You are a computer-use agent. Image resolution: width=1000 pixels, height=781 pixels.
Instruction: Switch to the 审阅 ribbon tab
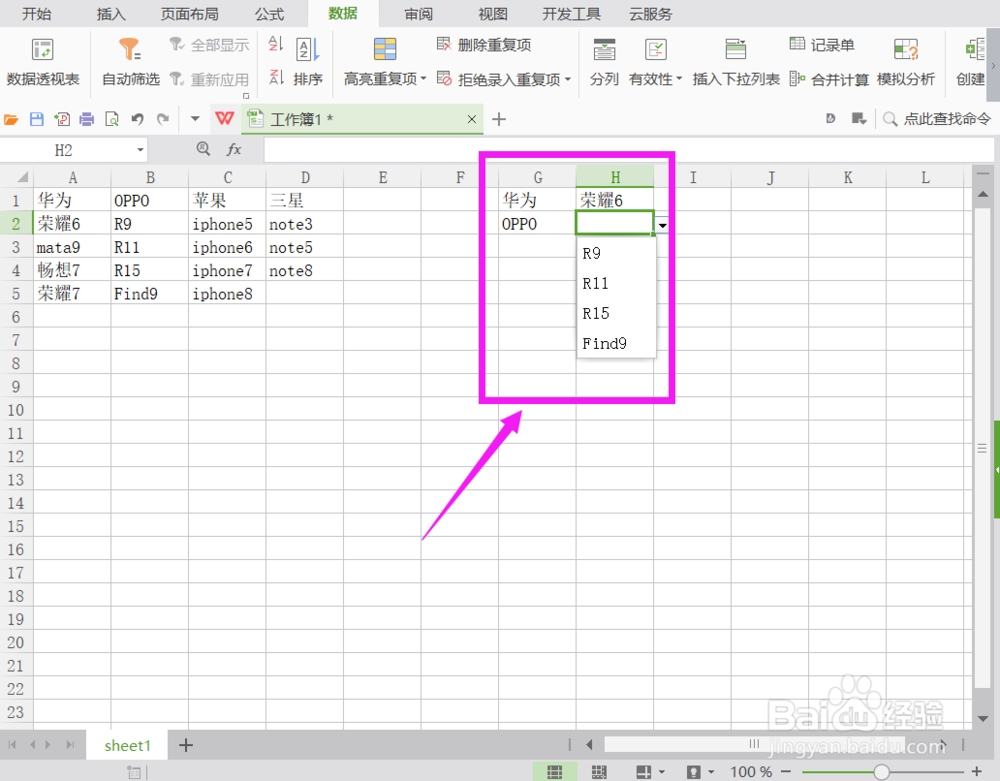418,14
